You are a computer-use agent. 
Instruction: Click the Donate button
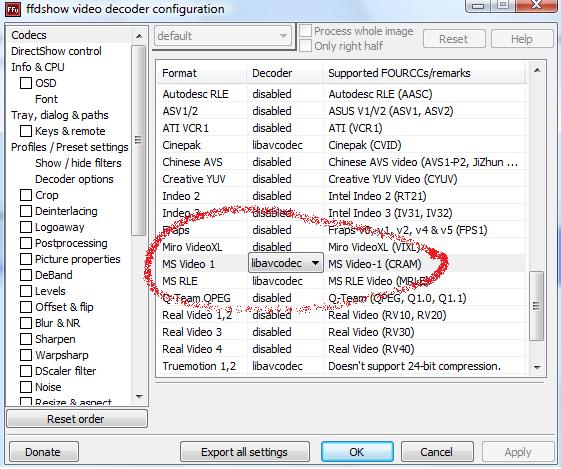[44, 452]
